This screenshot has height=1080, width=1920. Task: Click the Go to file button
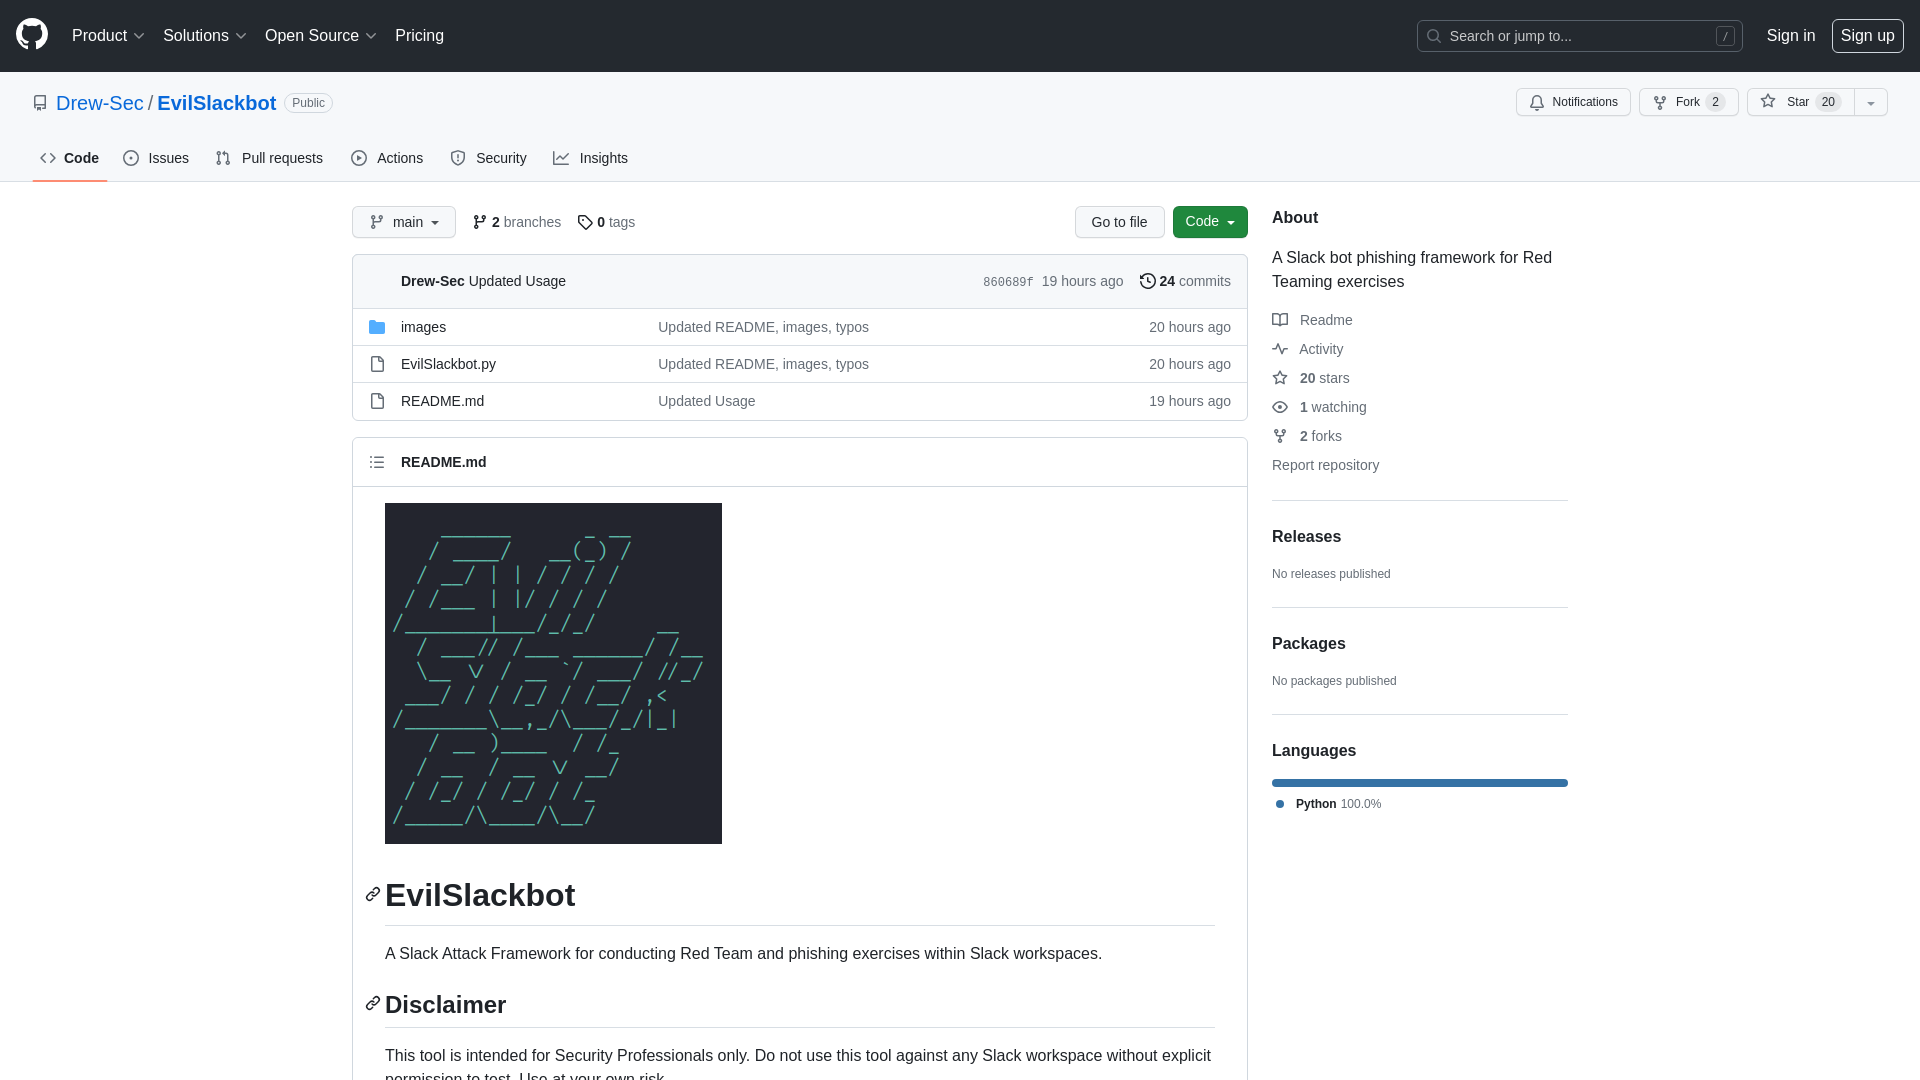(x=1120, y=222)
